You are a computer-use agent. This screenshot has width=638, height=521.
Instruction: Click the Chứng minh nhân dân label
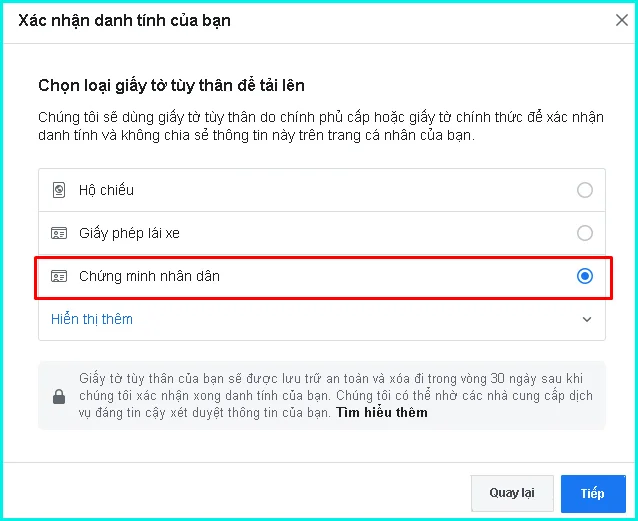[149, 276]
